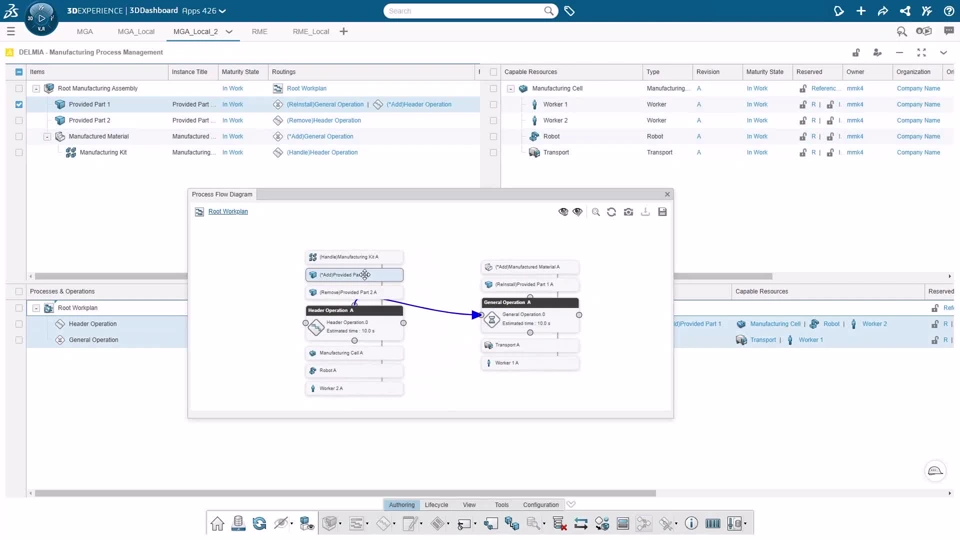The height and width of the screenshot is (540, 960).
Task: Click the database delete icon with red X
Action: pos(559,523)
